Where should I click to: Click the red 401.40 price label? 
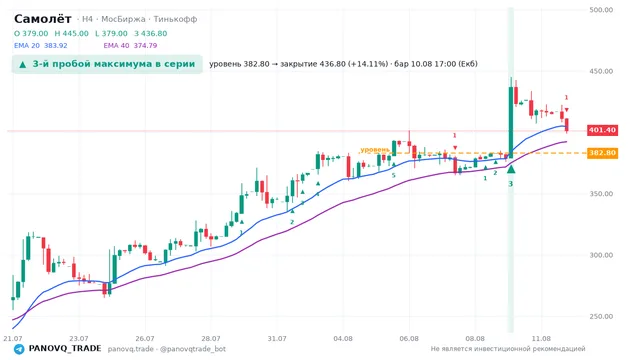pos(602,130)
